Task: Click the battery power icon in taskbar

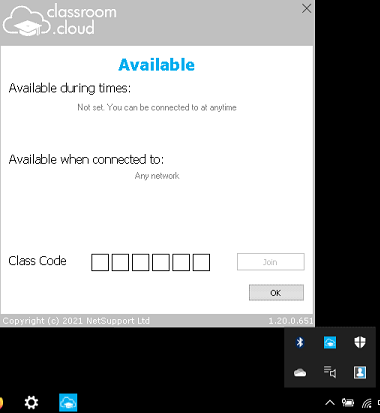Action: pyautogui.click(x=348, y=403)
